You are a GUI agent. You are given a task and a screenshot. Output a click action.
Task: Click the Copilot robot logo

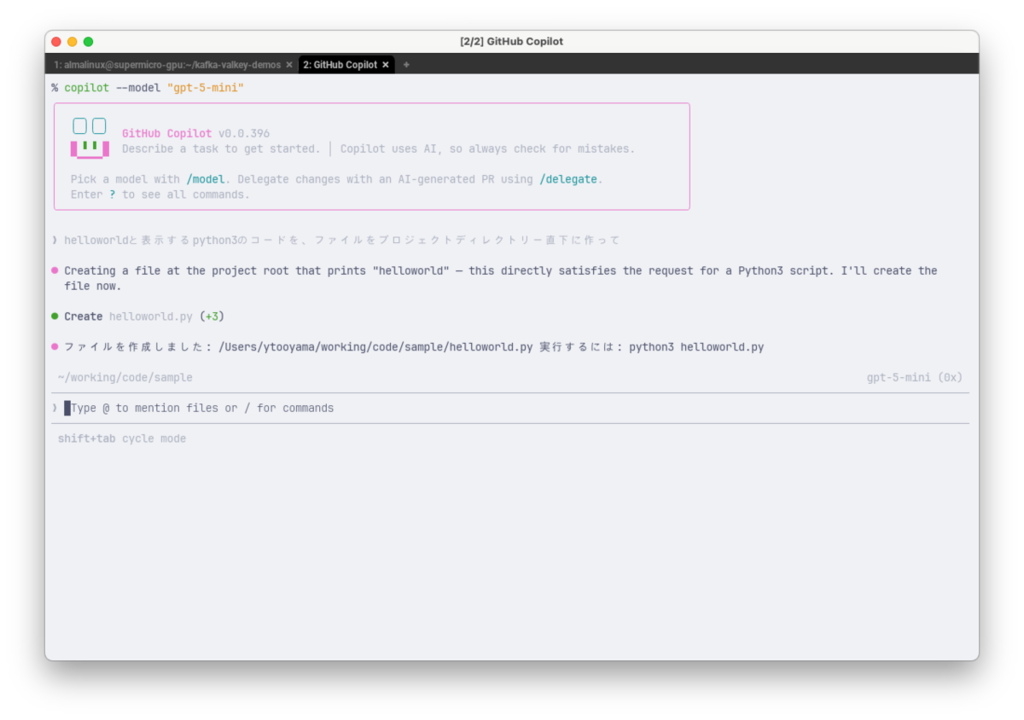[89, 138]
